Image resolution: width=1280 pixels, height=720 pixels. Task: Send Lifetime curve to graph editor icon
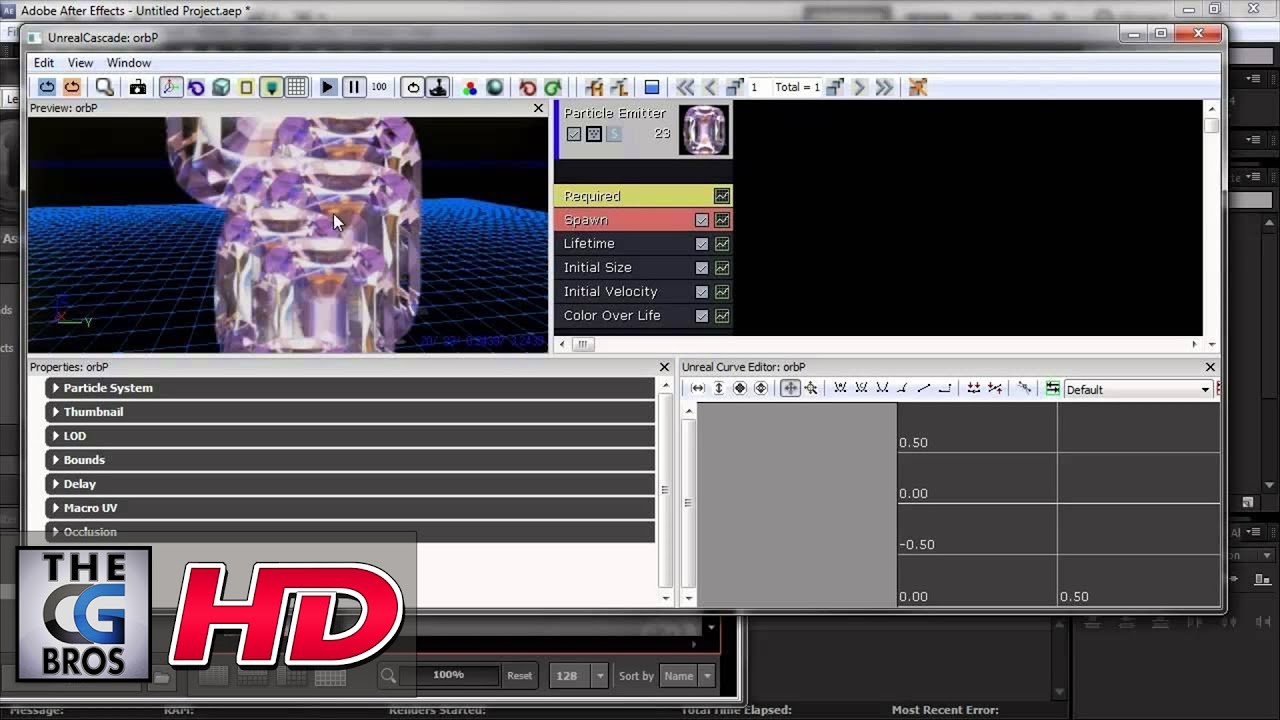pos(722,244)
